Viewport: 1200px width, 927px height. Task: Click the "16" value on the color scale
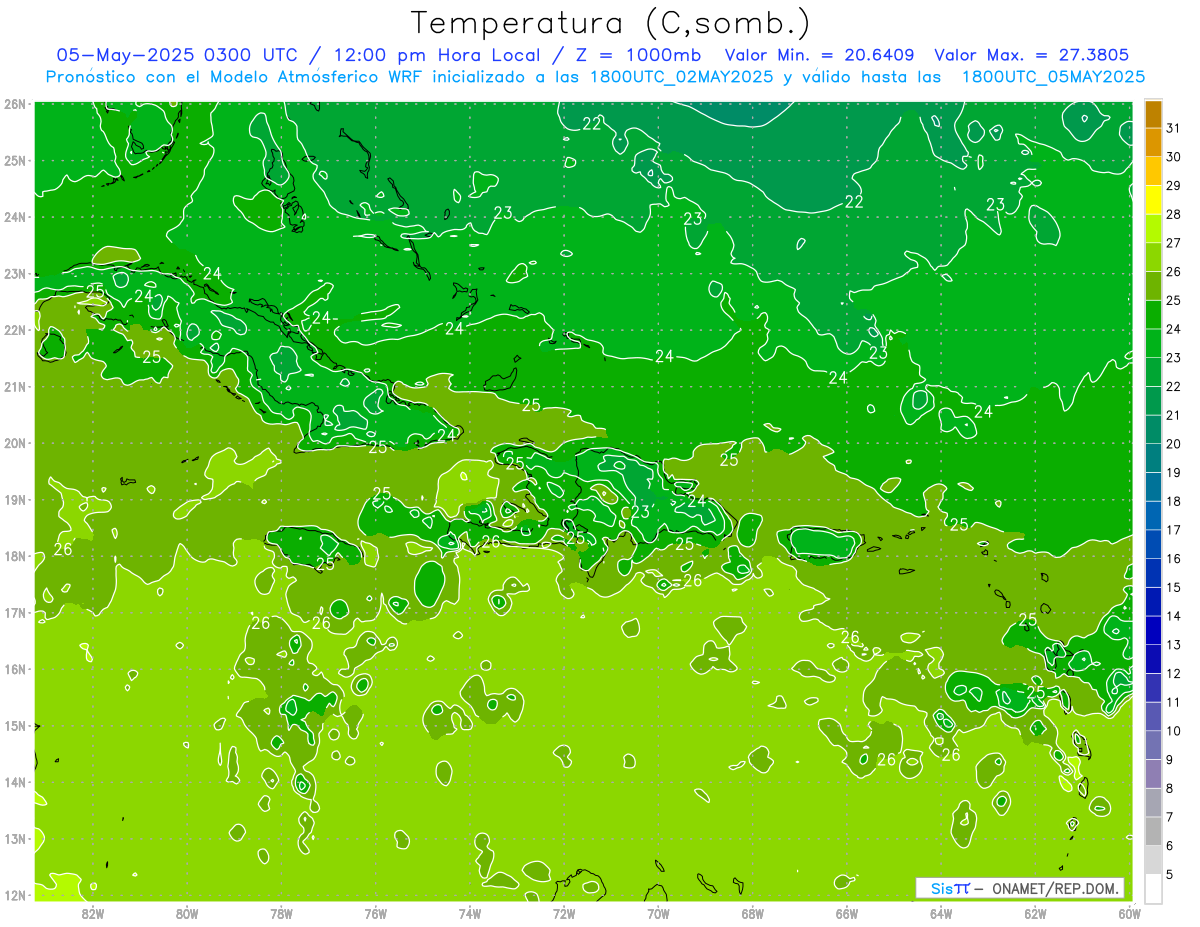tap(1173, 558)
